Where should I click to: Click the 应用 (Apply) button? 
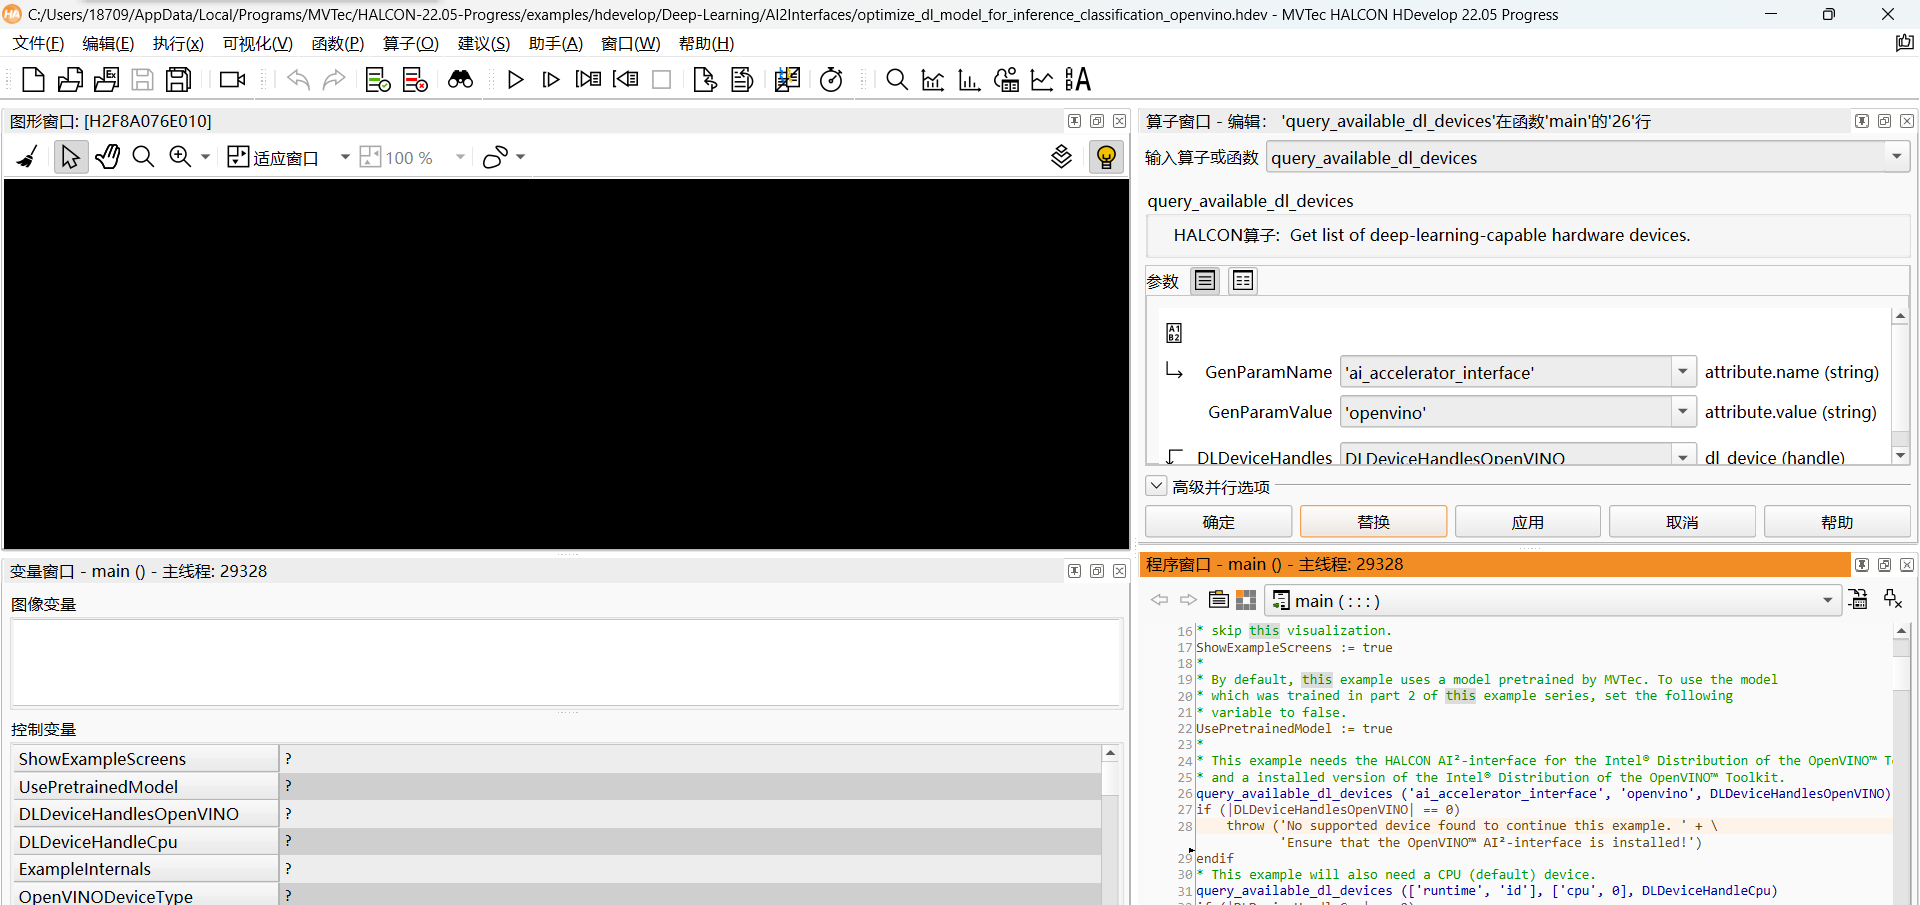[1528, 522]
